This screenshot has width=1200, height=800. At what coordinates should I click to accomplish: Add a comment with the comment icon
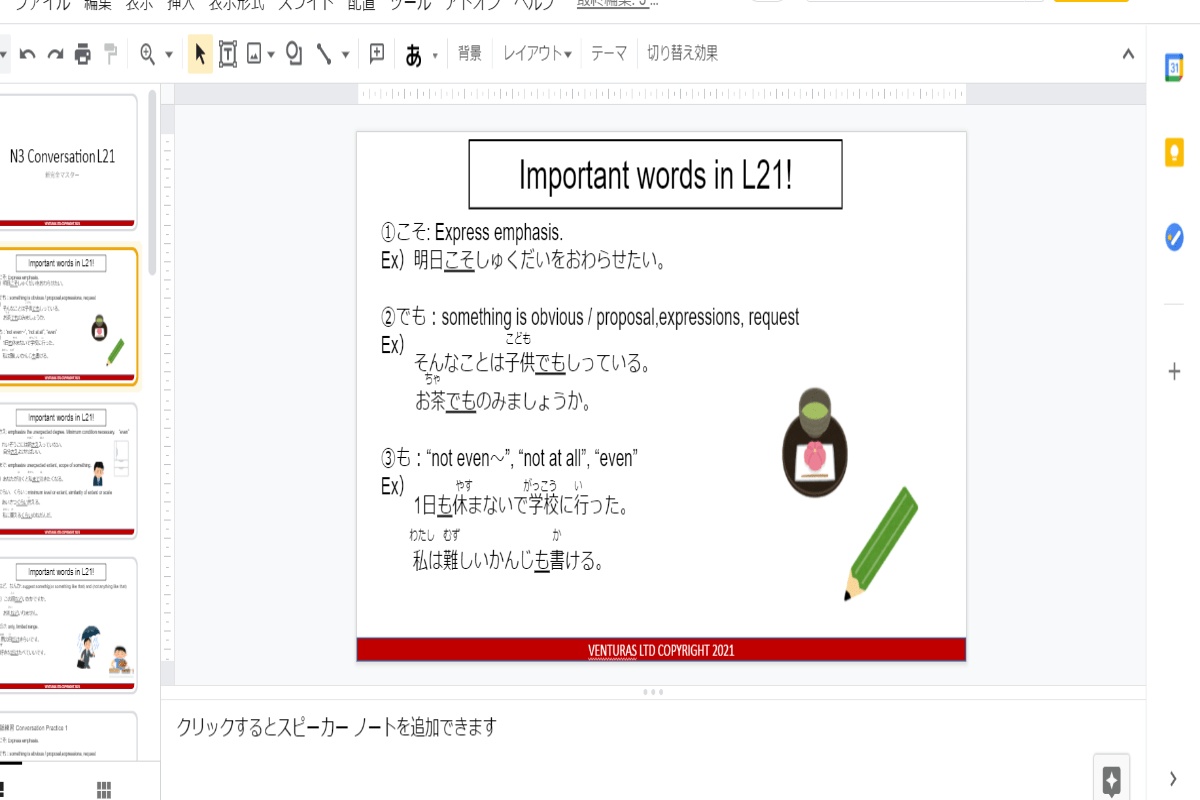click(x=377, y=54)
